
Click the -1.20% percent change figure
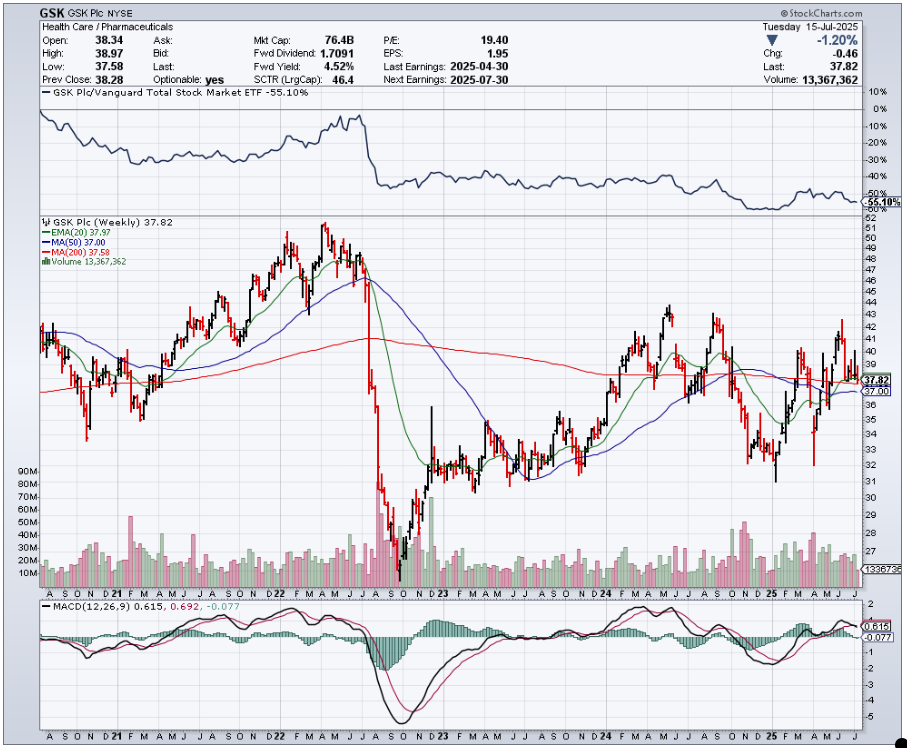tap(837, 40)
